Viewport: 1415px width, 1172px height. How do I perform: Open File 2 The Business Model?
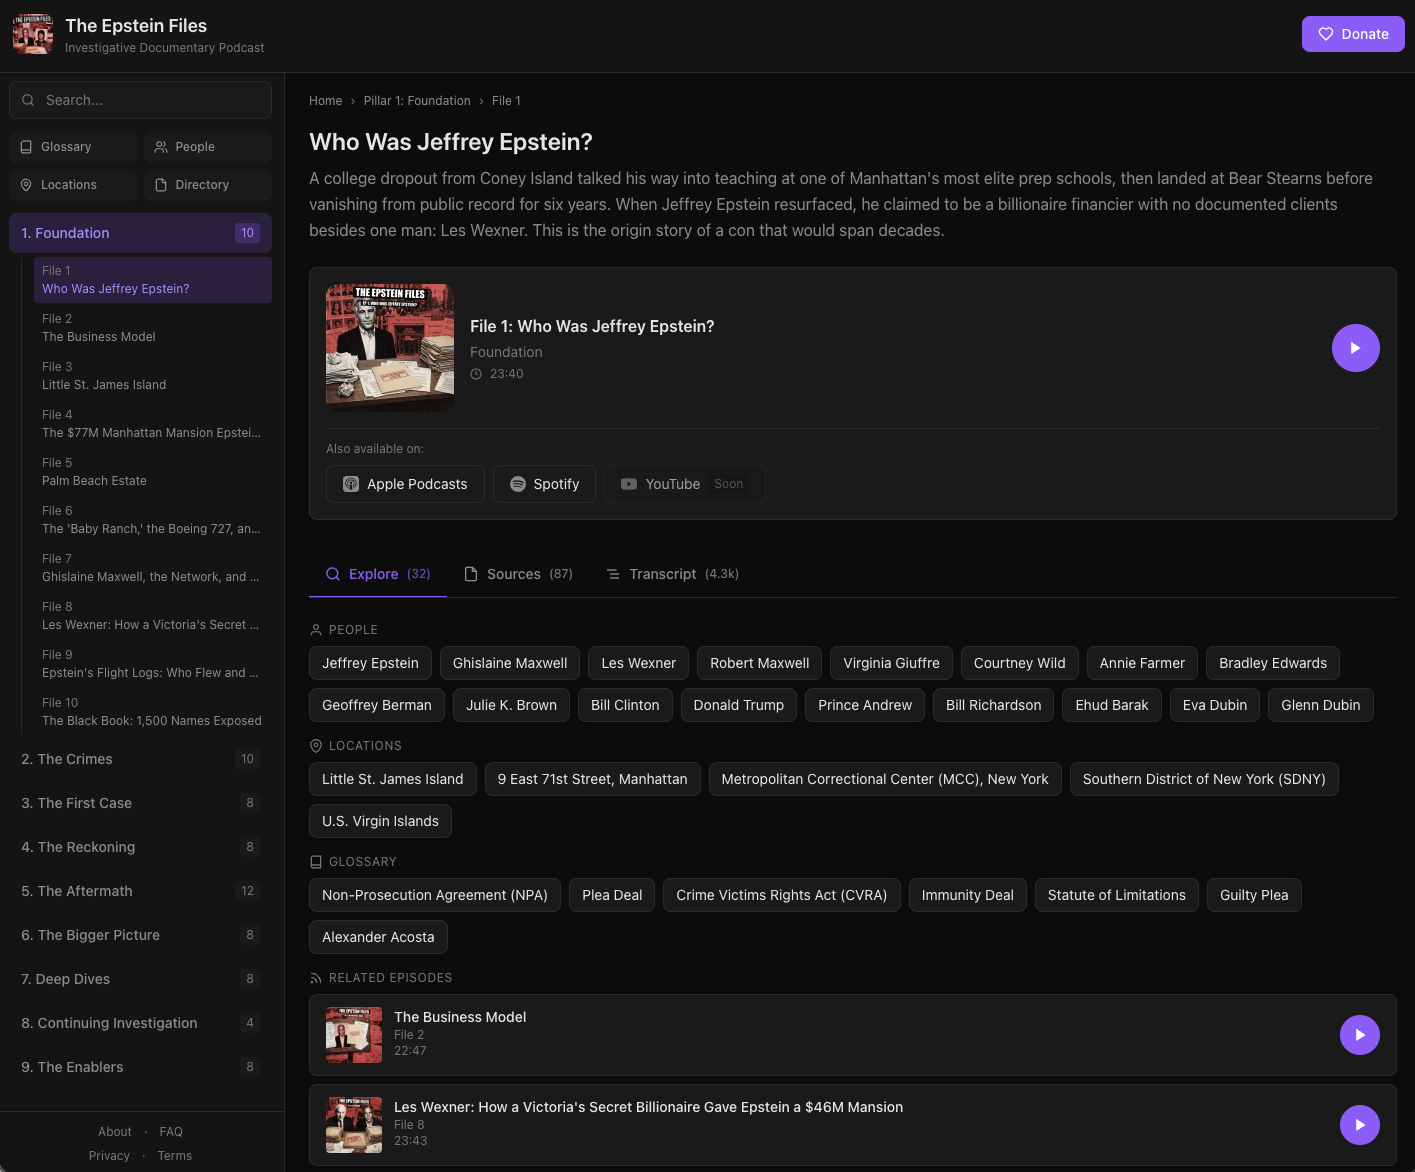153,328
